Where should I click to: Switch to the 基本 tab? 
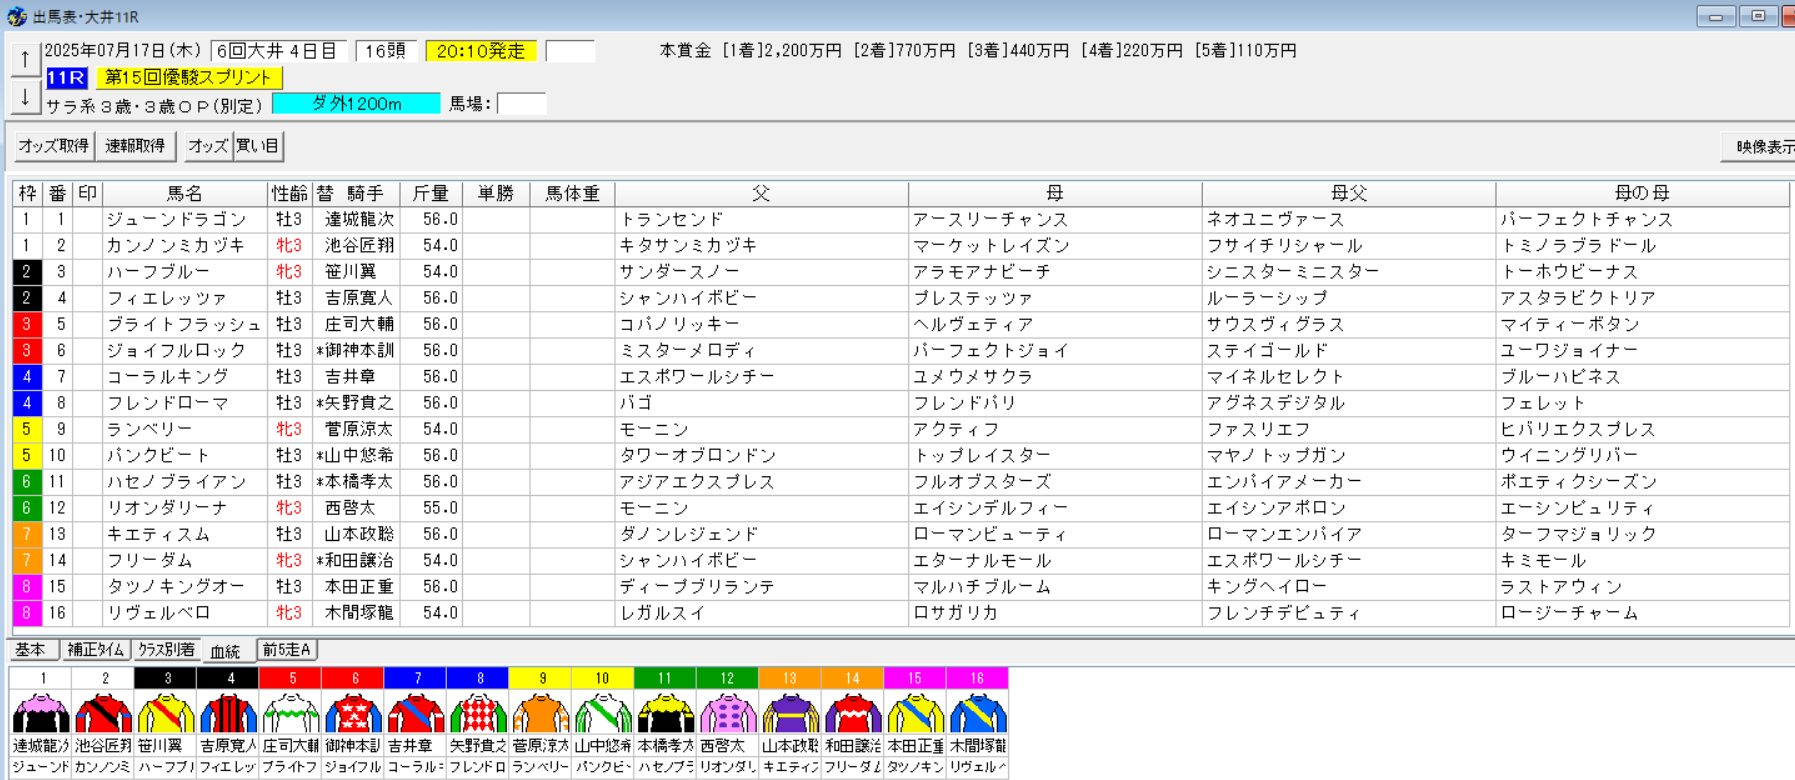pyautogui.click(x=31, y=650)
